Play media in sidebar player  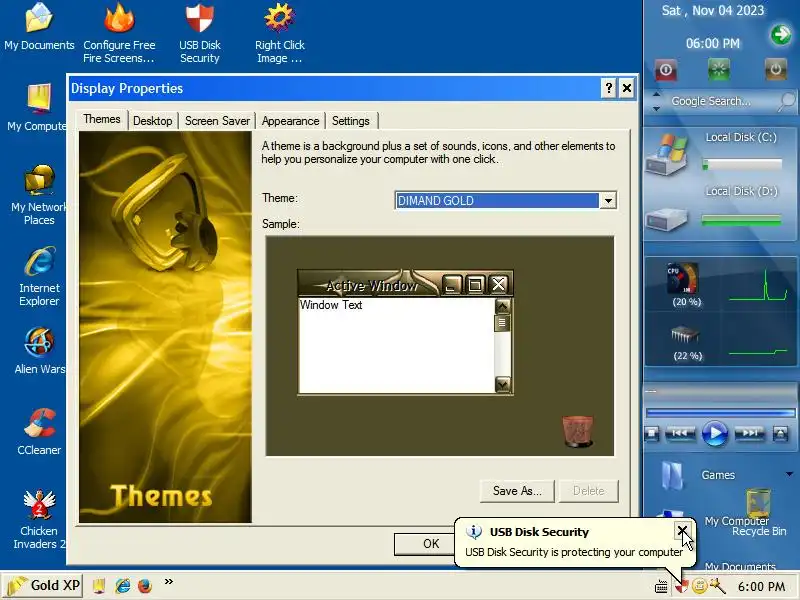715,434
